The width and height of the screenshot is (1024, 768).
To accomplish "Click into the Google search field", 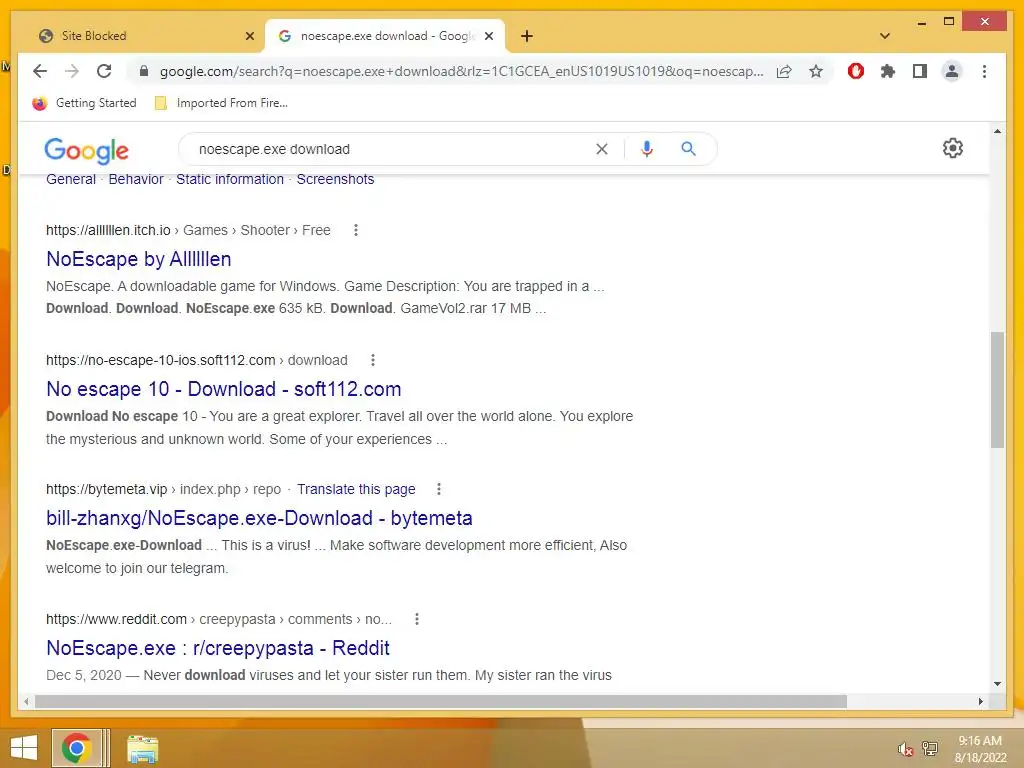I will click(x=392, y=149).
